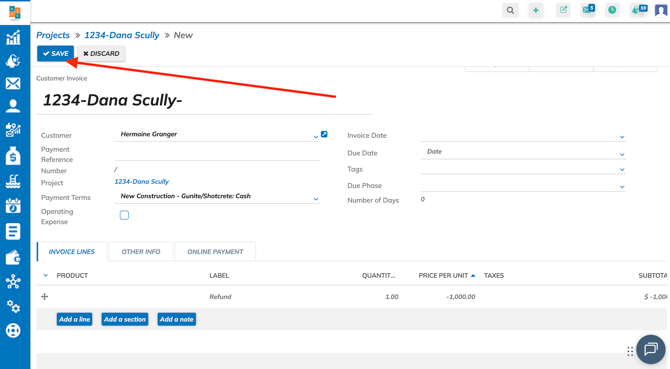The image size is (670, 369).
Task: Open the user profile avatar
Action: click(x=661, y=10)
